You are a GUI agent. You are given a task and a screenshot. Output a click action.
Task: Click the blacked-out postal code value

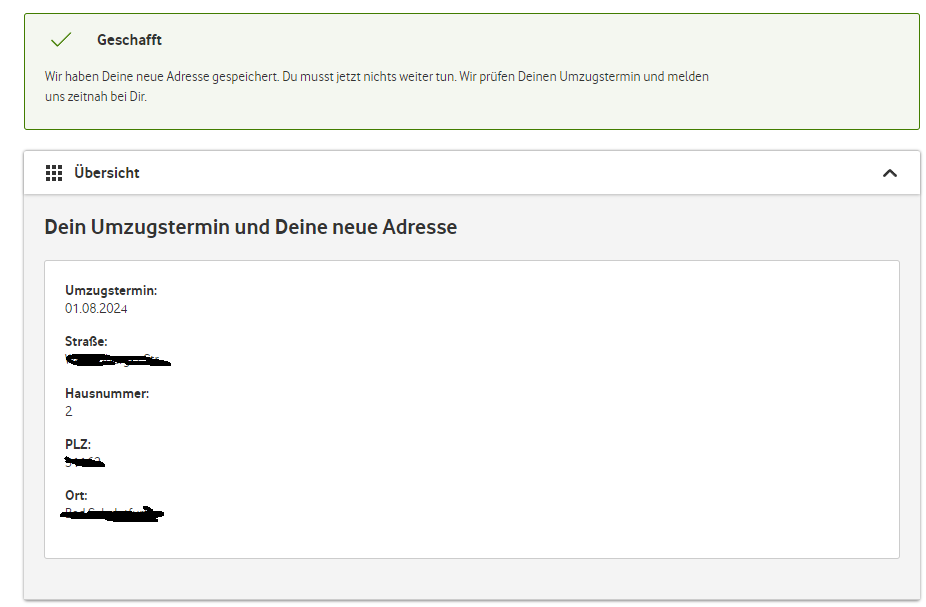[84, 462]
